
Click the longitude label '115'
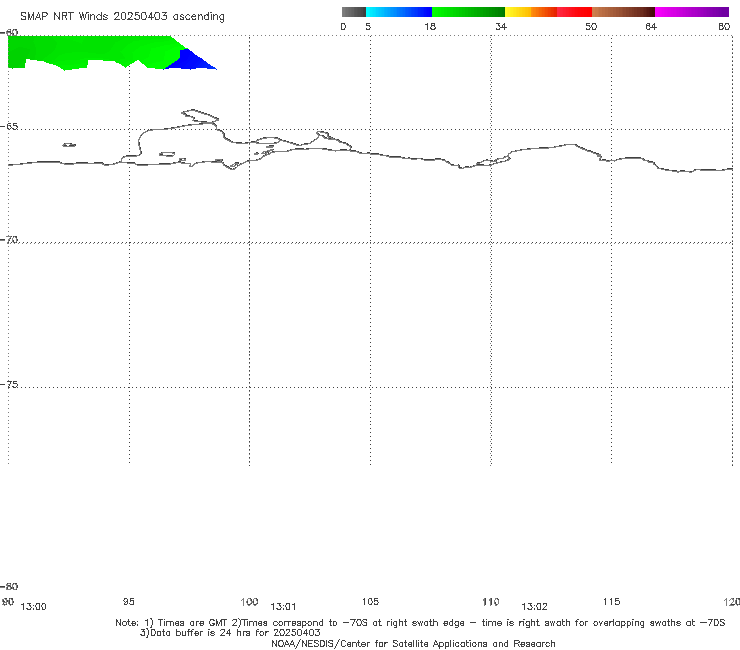click(x=612, y=601)
